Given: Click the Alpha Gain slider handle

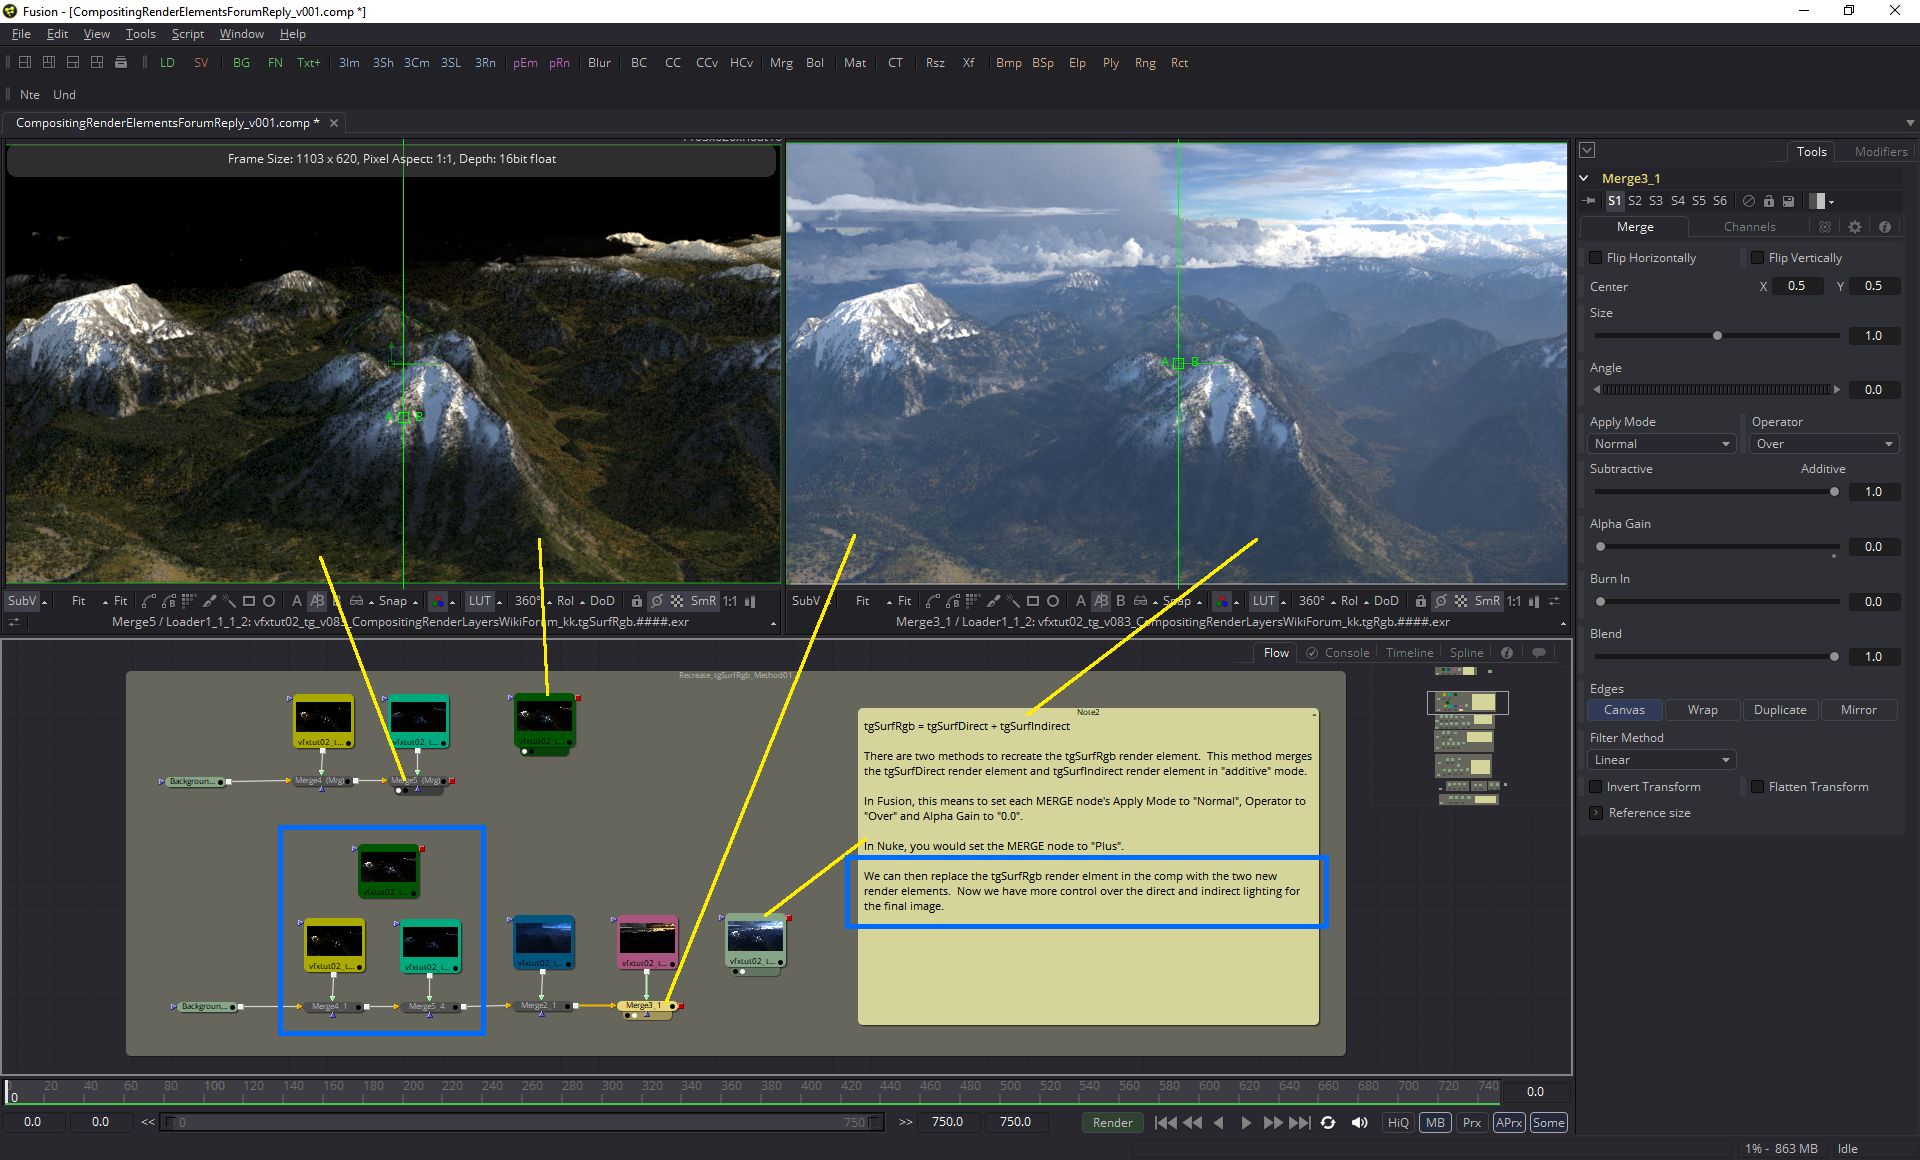Looking at the screenshot, I should coord(1600,547).
